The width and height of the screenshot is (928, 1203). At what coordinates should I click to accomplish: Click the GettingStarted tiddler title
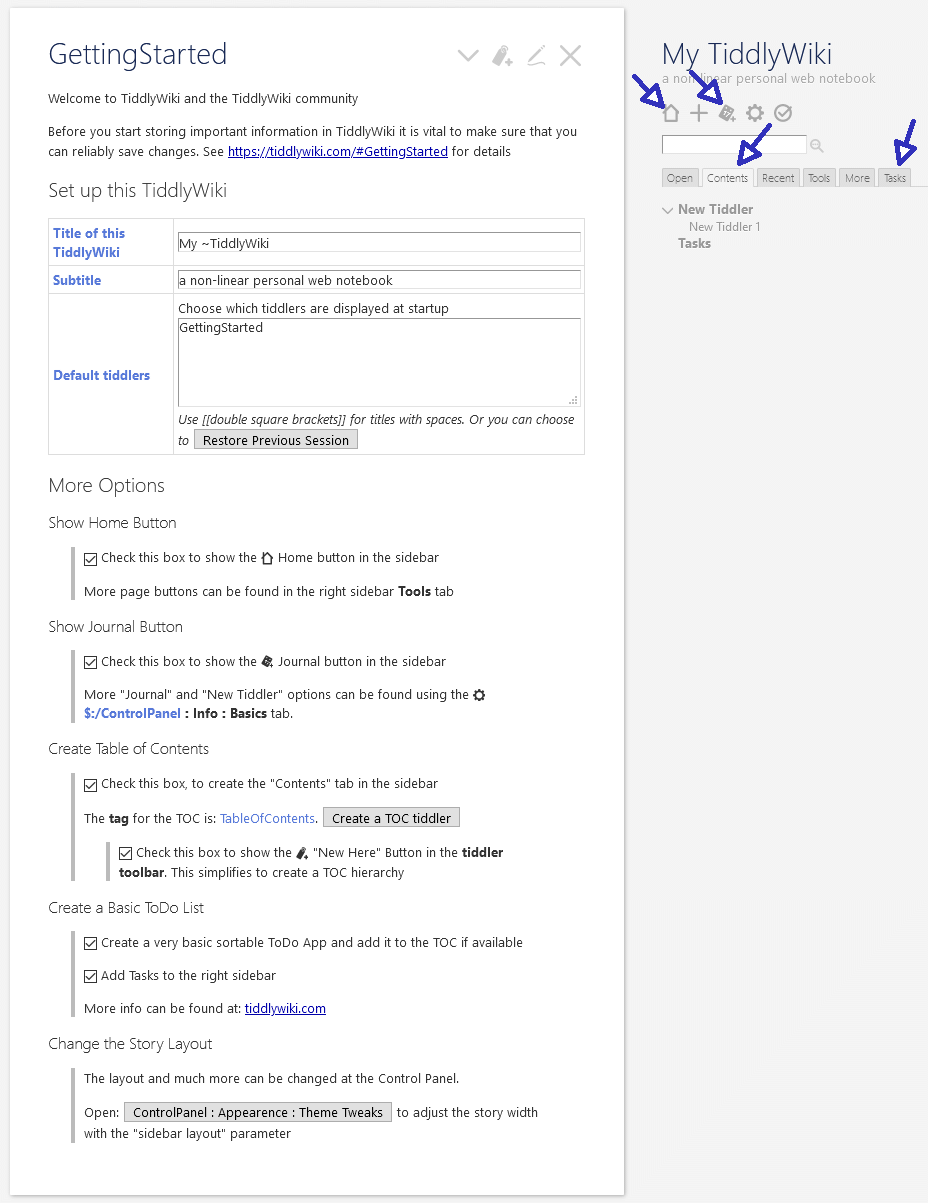[x=138, y=54]
